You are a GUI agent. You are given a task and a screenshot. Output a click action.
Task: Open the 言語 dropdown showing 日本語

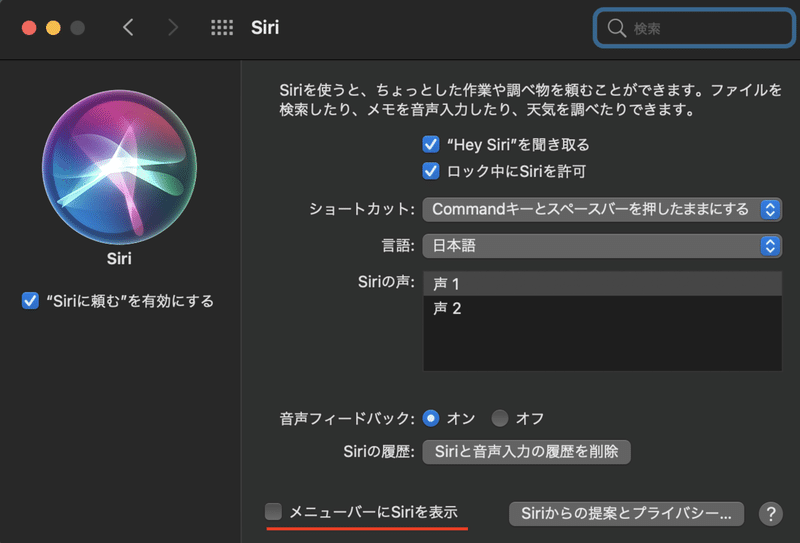602,246
